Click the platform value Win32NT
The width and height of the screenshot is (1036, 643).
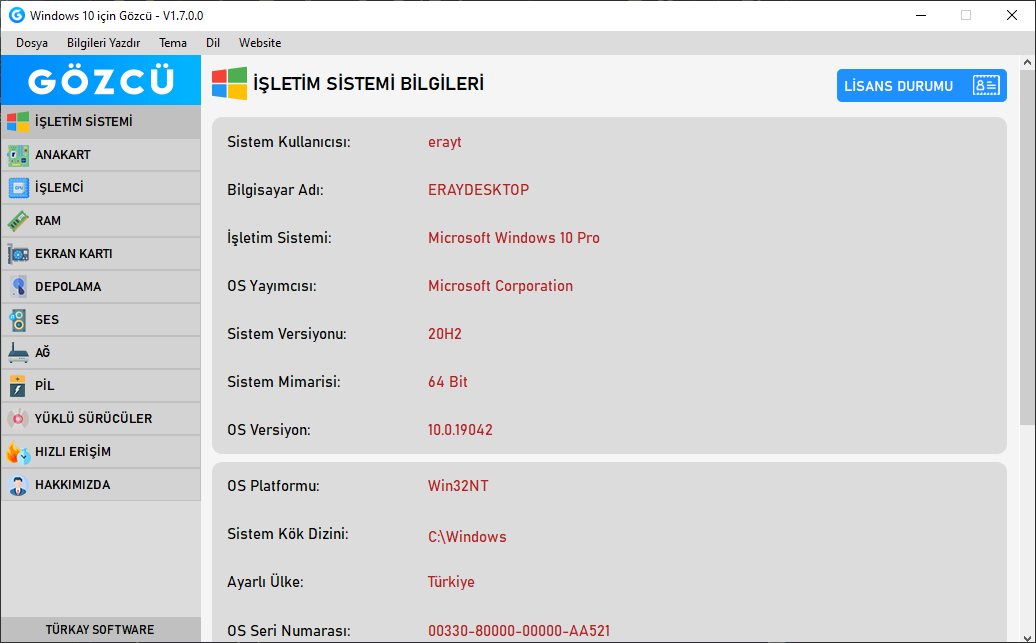click(458, 486)
